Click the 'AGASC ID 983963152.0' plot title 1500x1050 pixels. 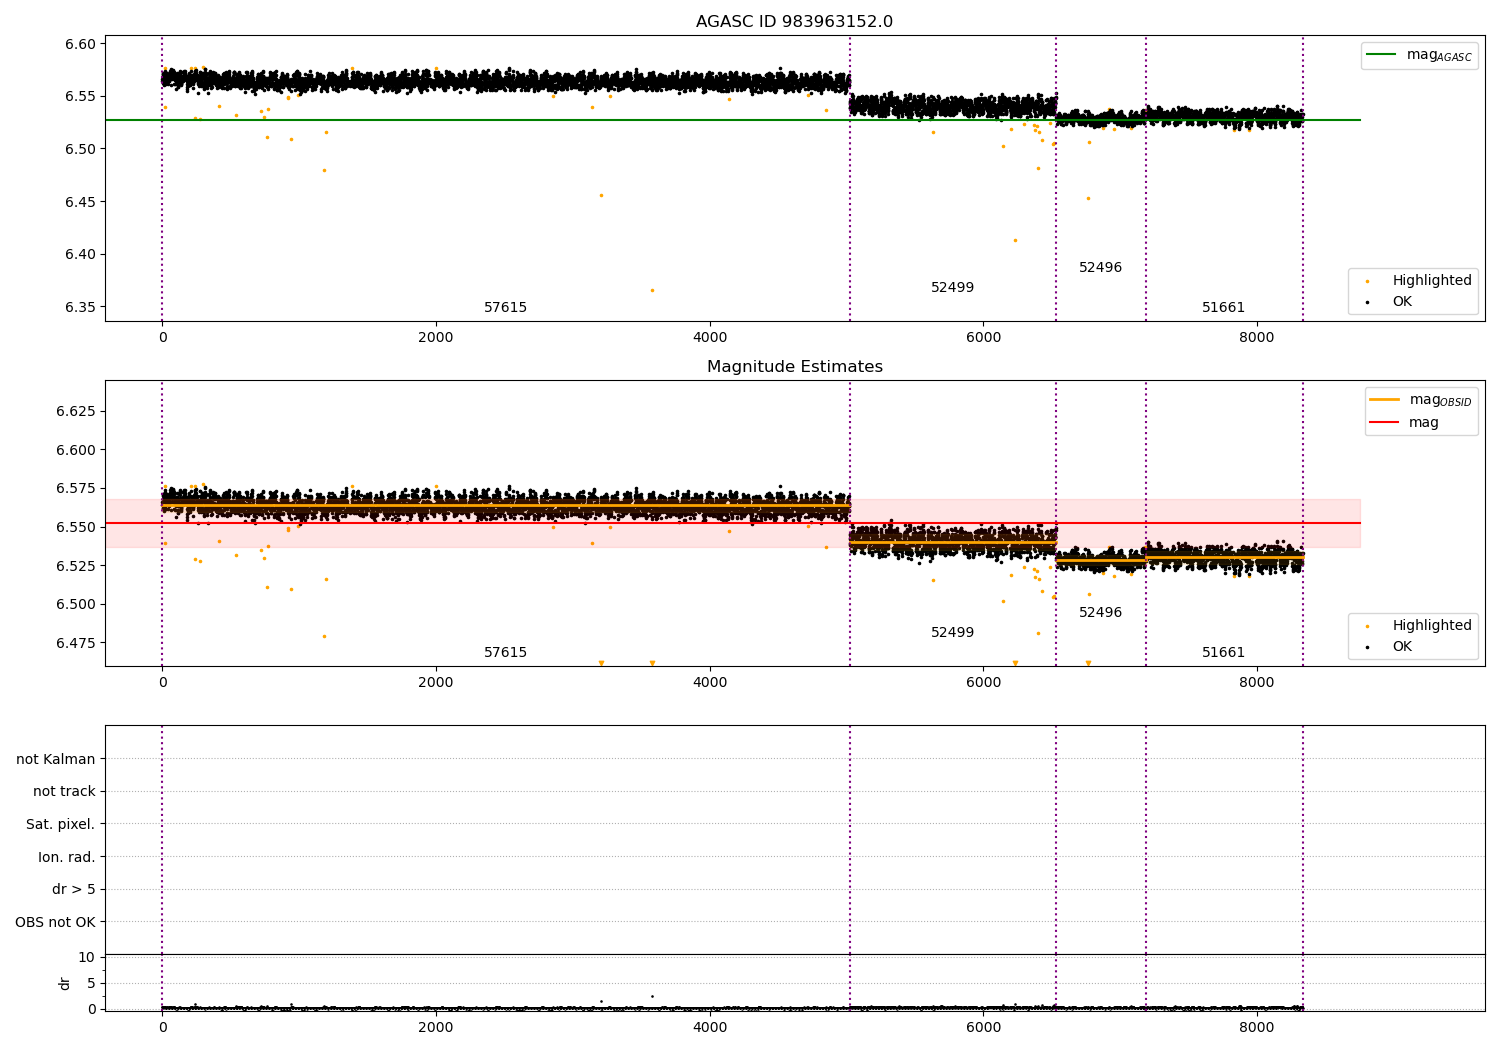point(794,22)
